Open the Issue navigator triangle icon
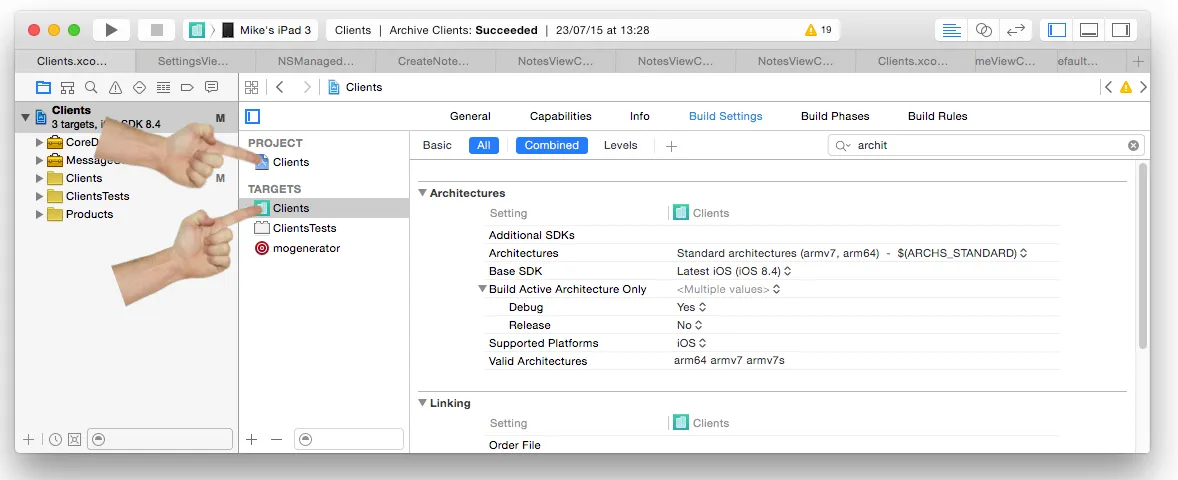The image size is (1178, 480). point(115,87)
